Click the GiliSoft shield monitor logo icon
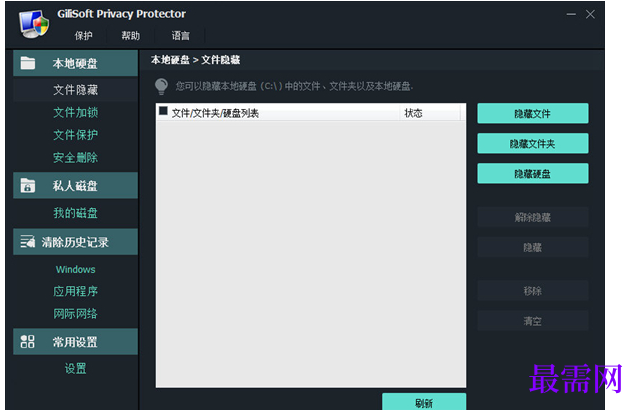This screenshot has height=410, width=641. (x=34, y=24)
